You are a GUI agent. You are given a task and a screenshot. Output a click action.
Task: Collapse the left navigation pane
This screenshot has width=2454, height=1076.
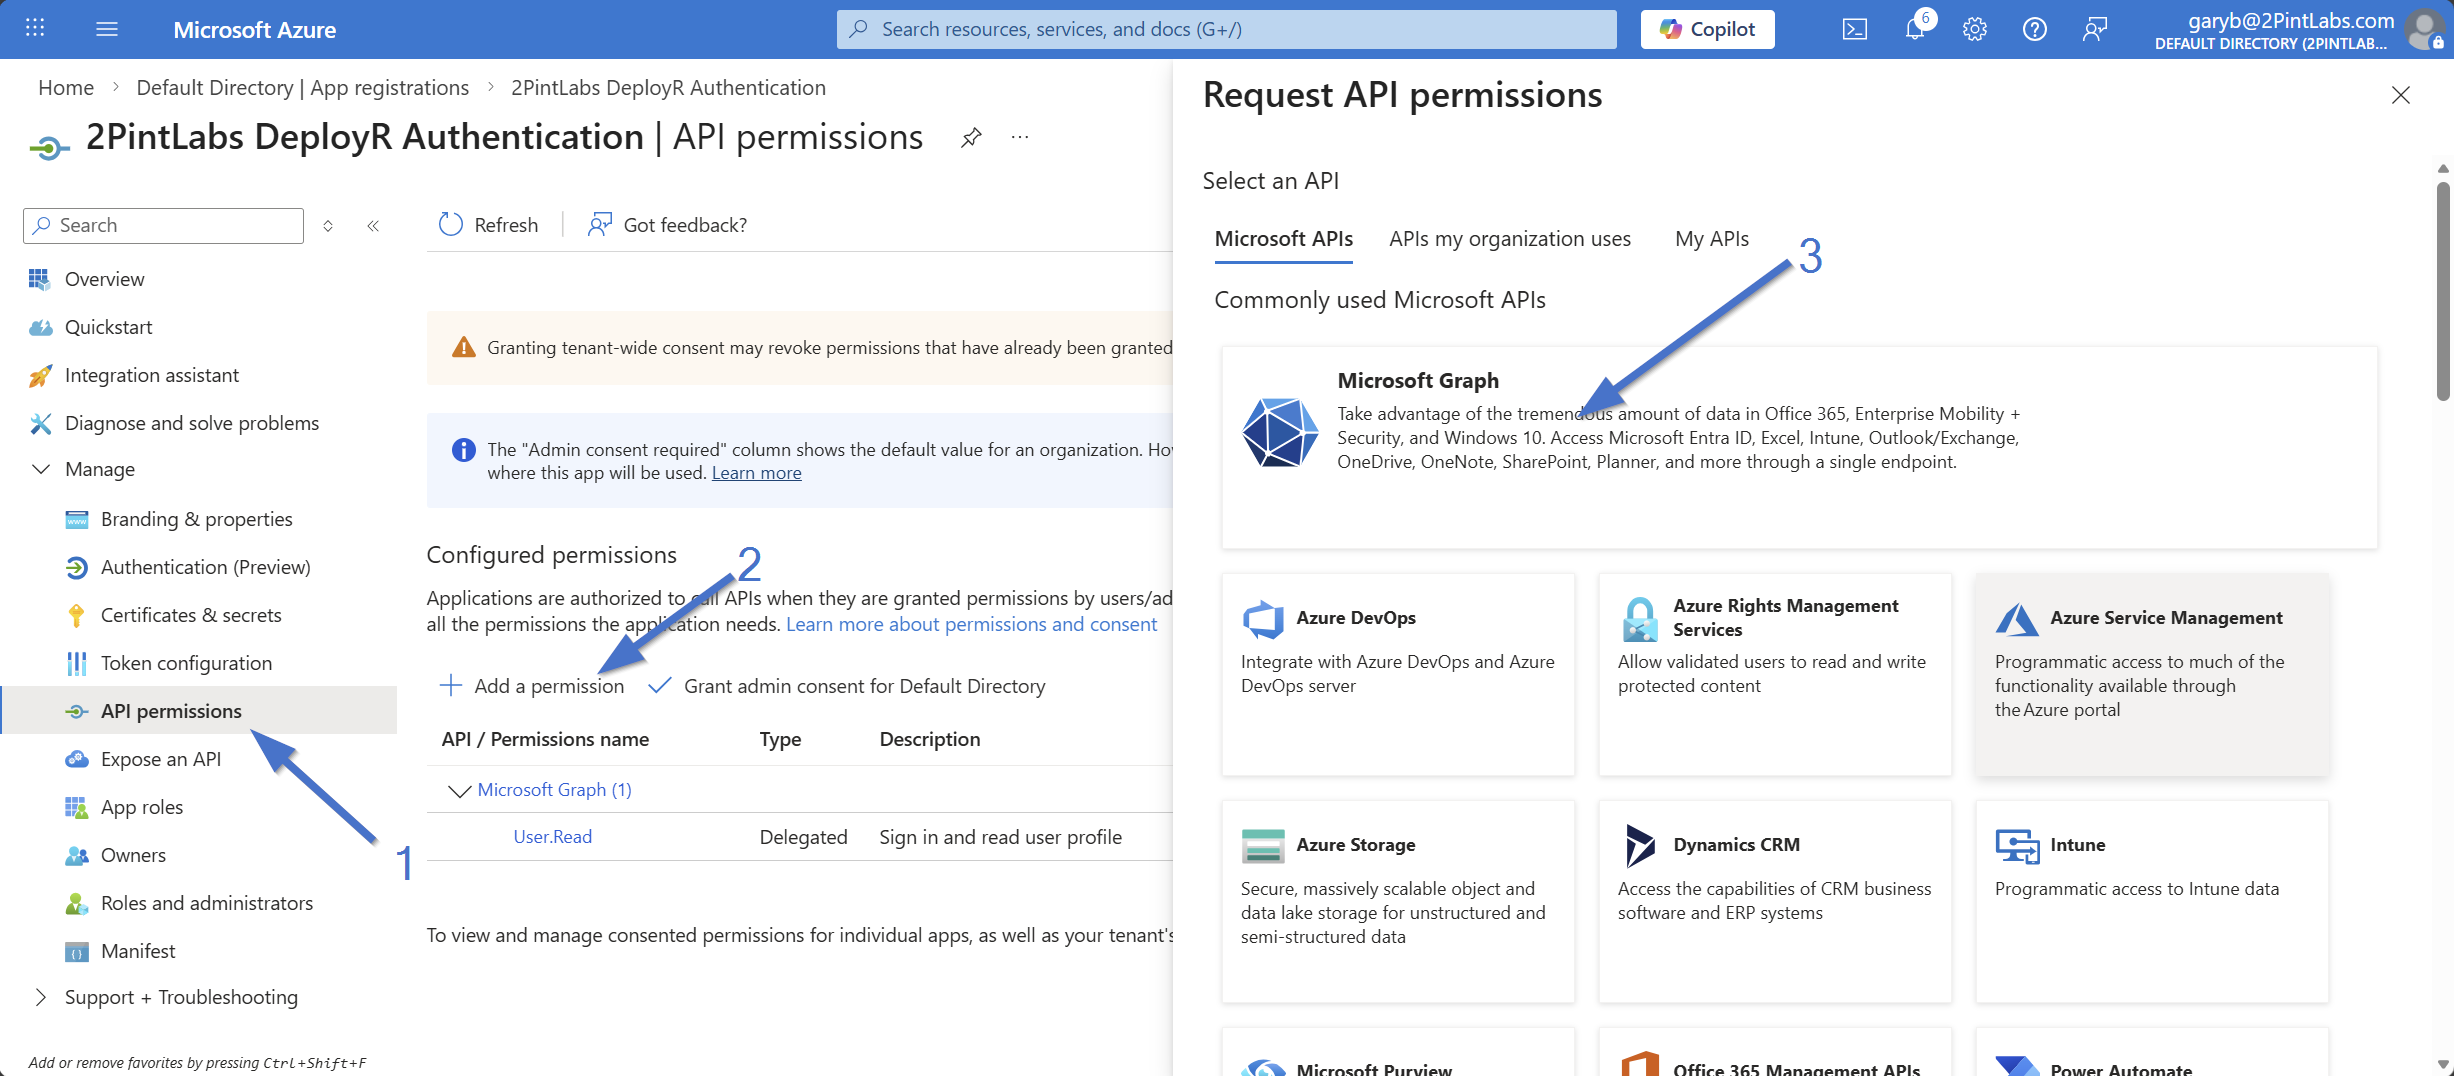373,226
